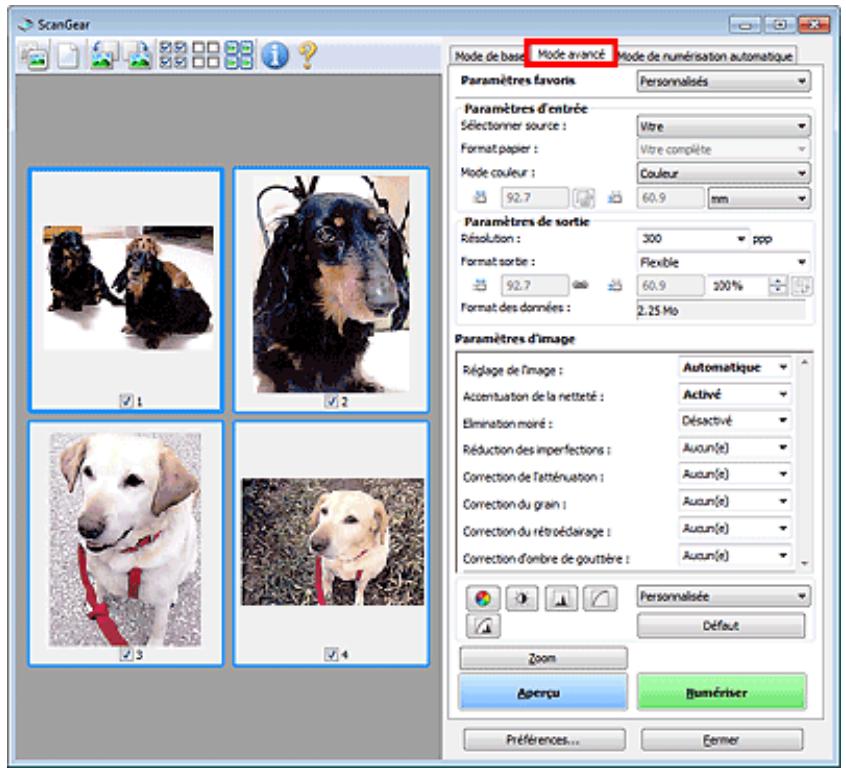
Task: Open the Tone Curve settings tool
Action: tap(600, 598)
